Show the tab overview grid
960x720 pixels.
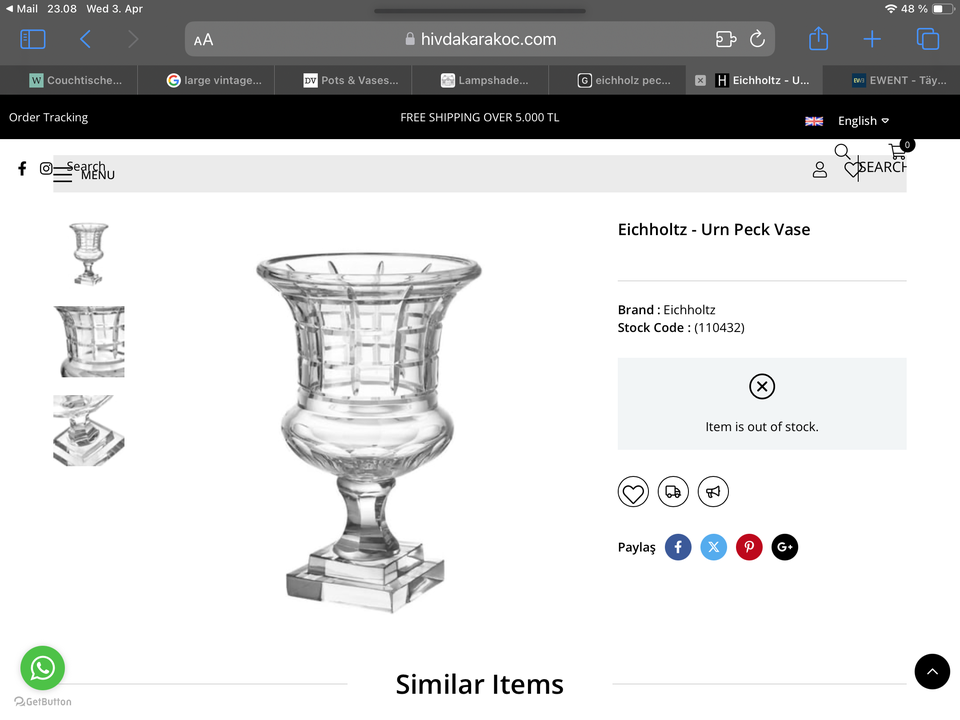click(x=927, y=39)
